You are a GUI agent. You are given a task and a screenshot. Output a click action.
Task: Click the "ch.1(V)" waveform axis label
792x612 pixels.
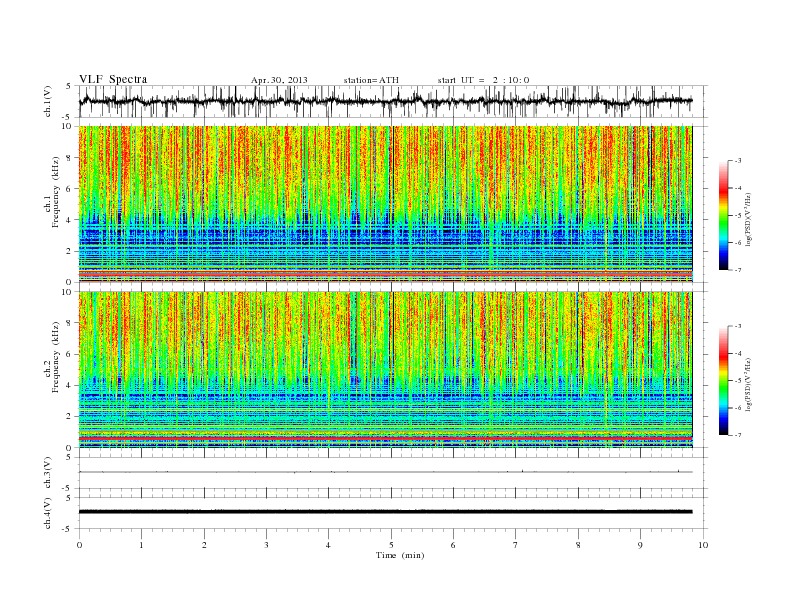(48, 101)
